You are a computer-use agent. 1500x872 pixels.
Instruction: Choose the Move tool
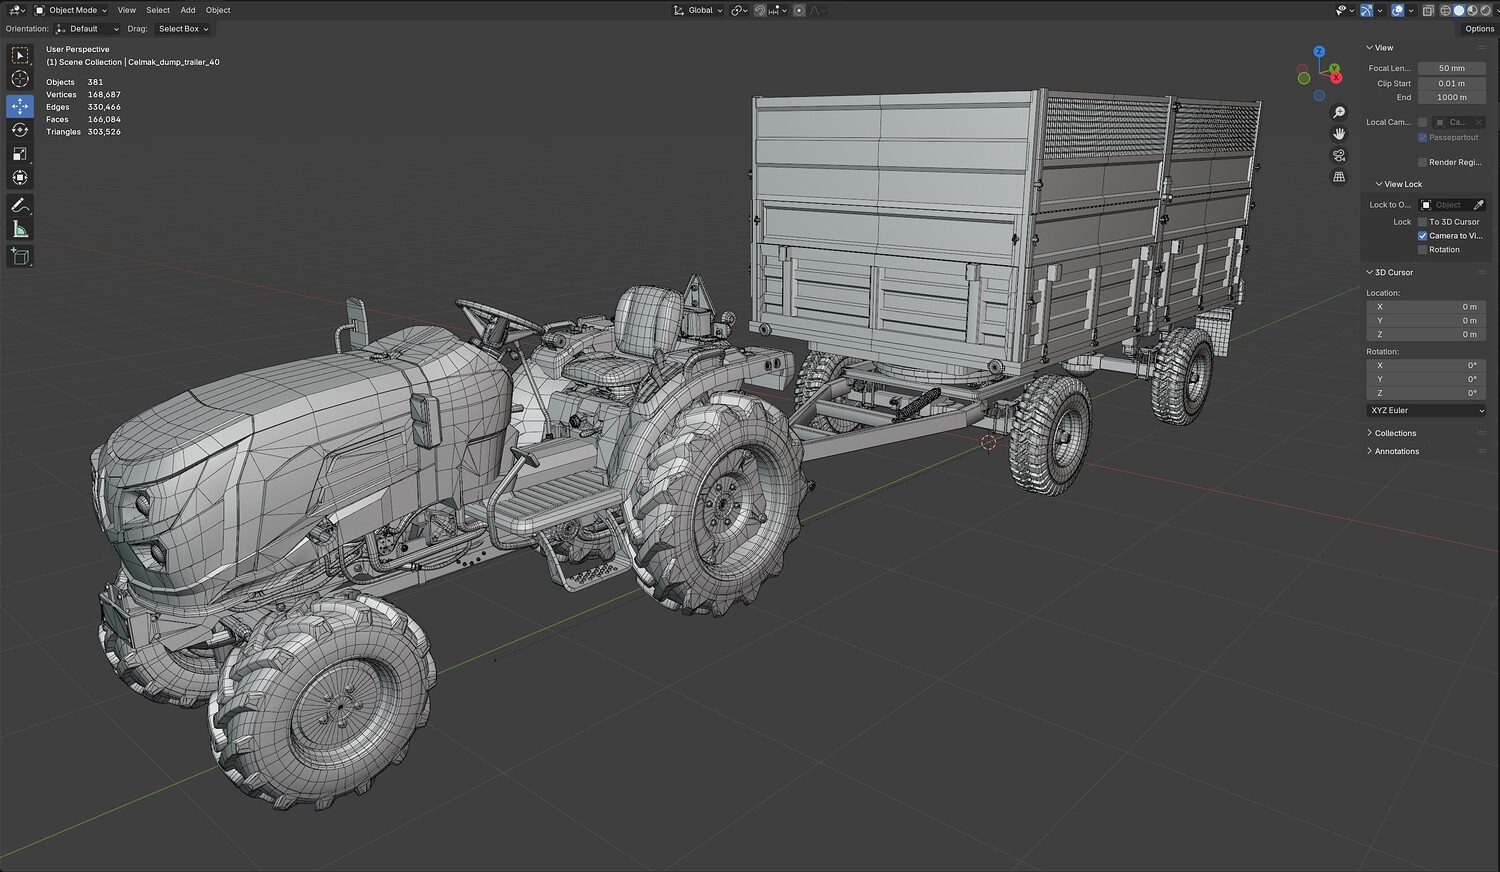pos(20,106)
